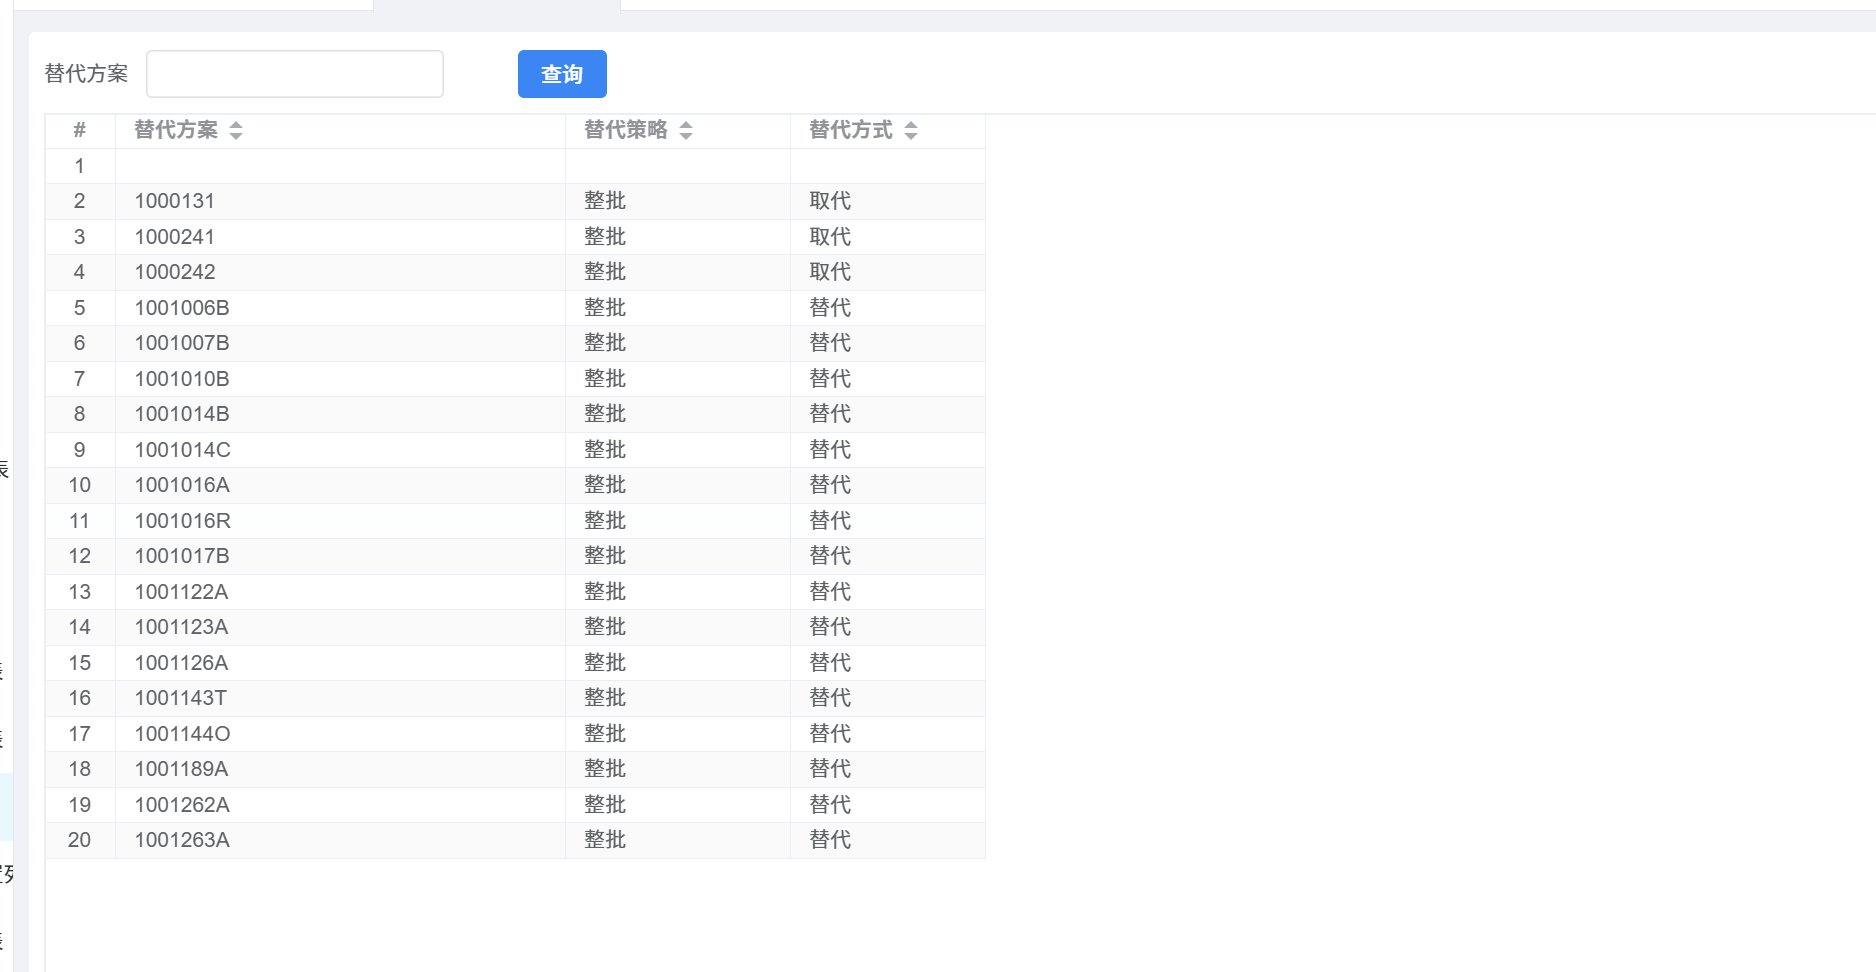Select row with scheme 1000241

point(175,237)
